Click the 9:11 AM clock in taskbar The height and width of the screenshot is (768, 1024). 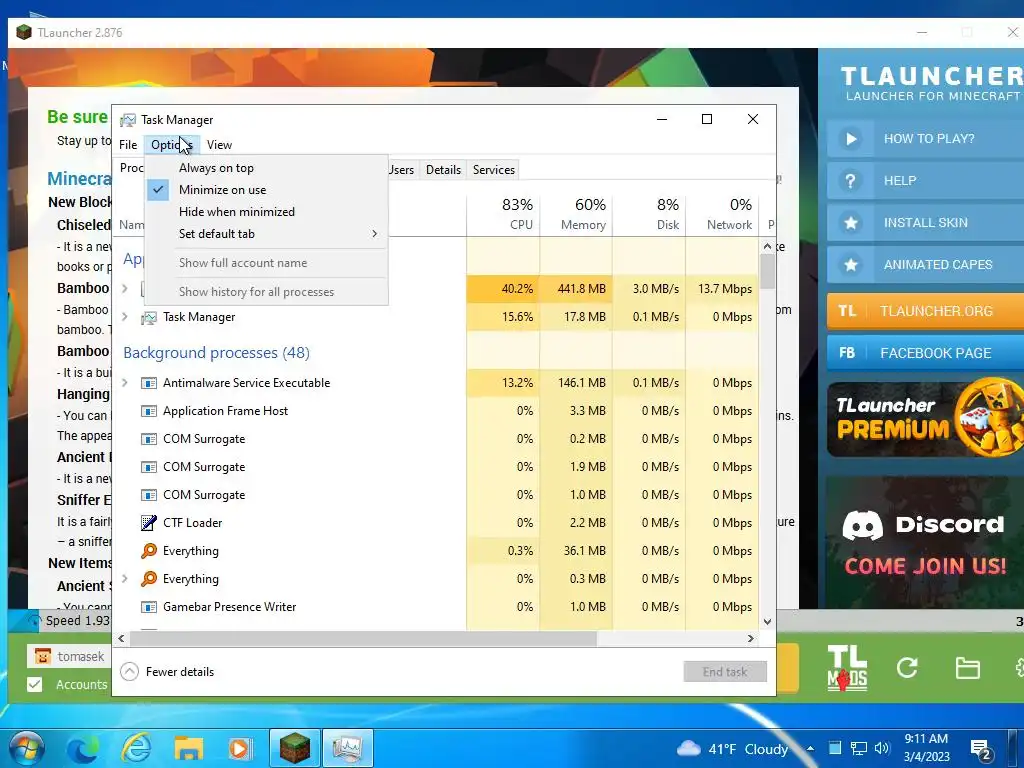point(926,739)
